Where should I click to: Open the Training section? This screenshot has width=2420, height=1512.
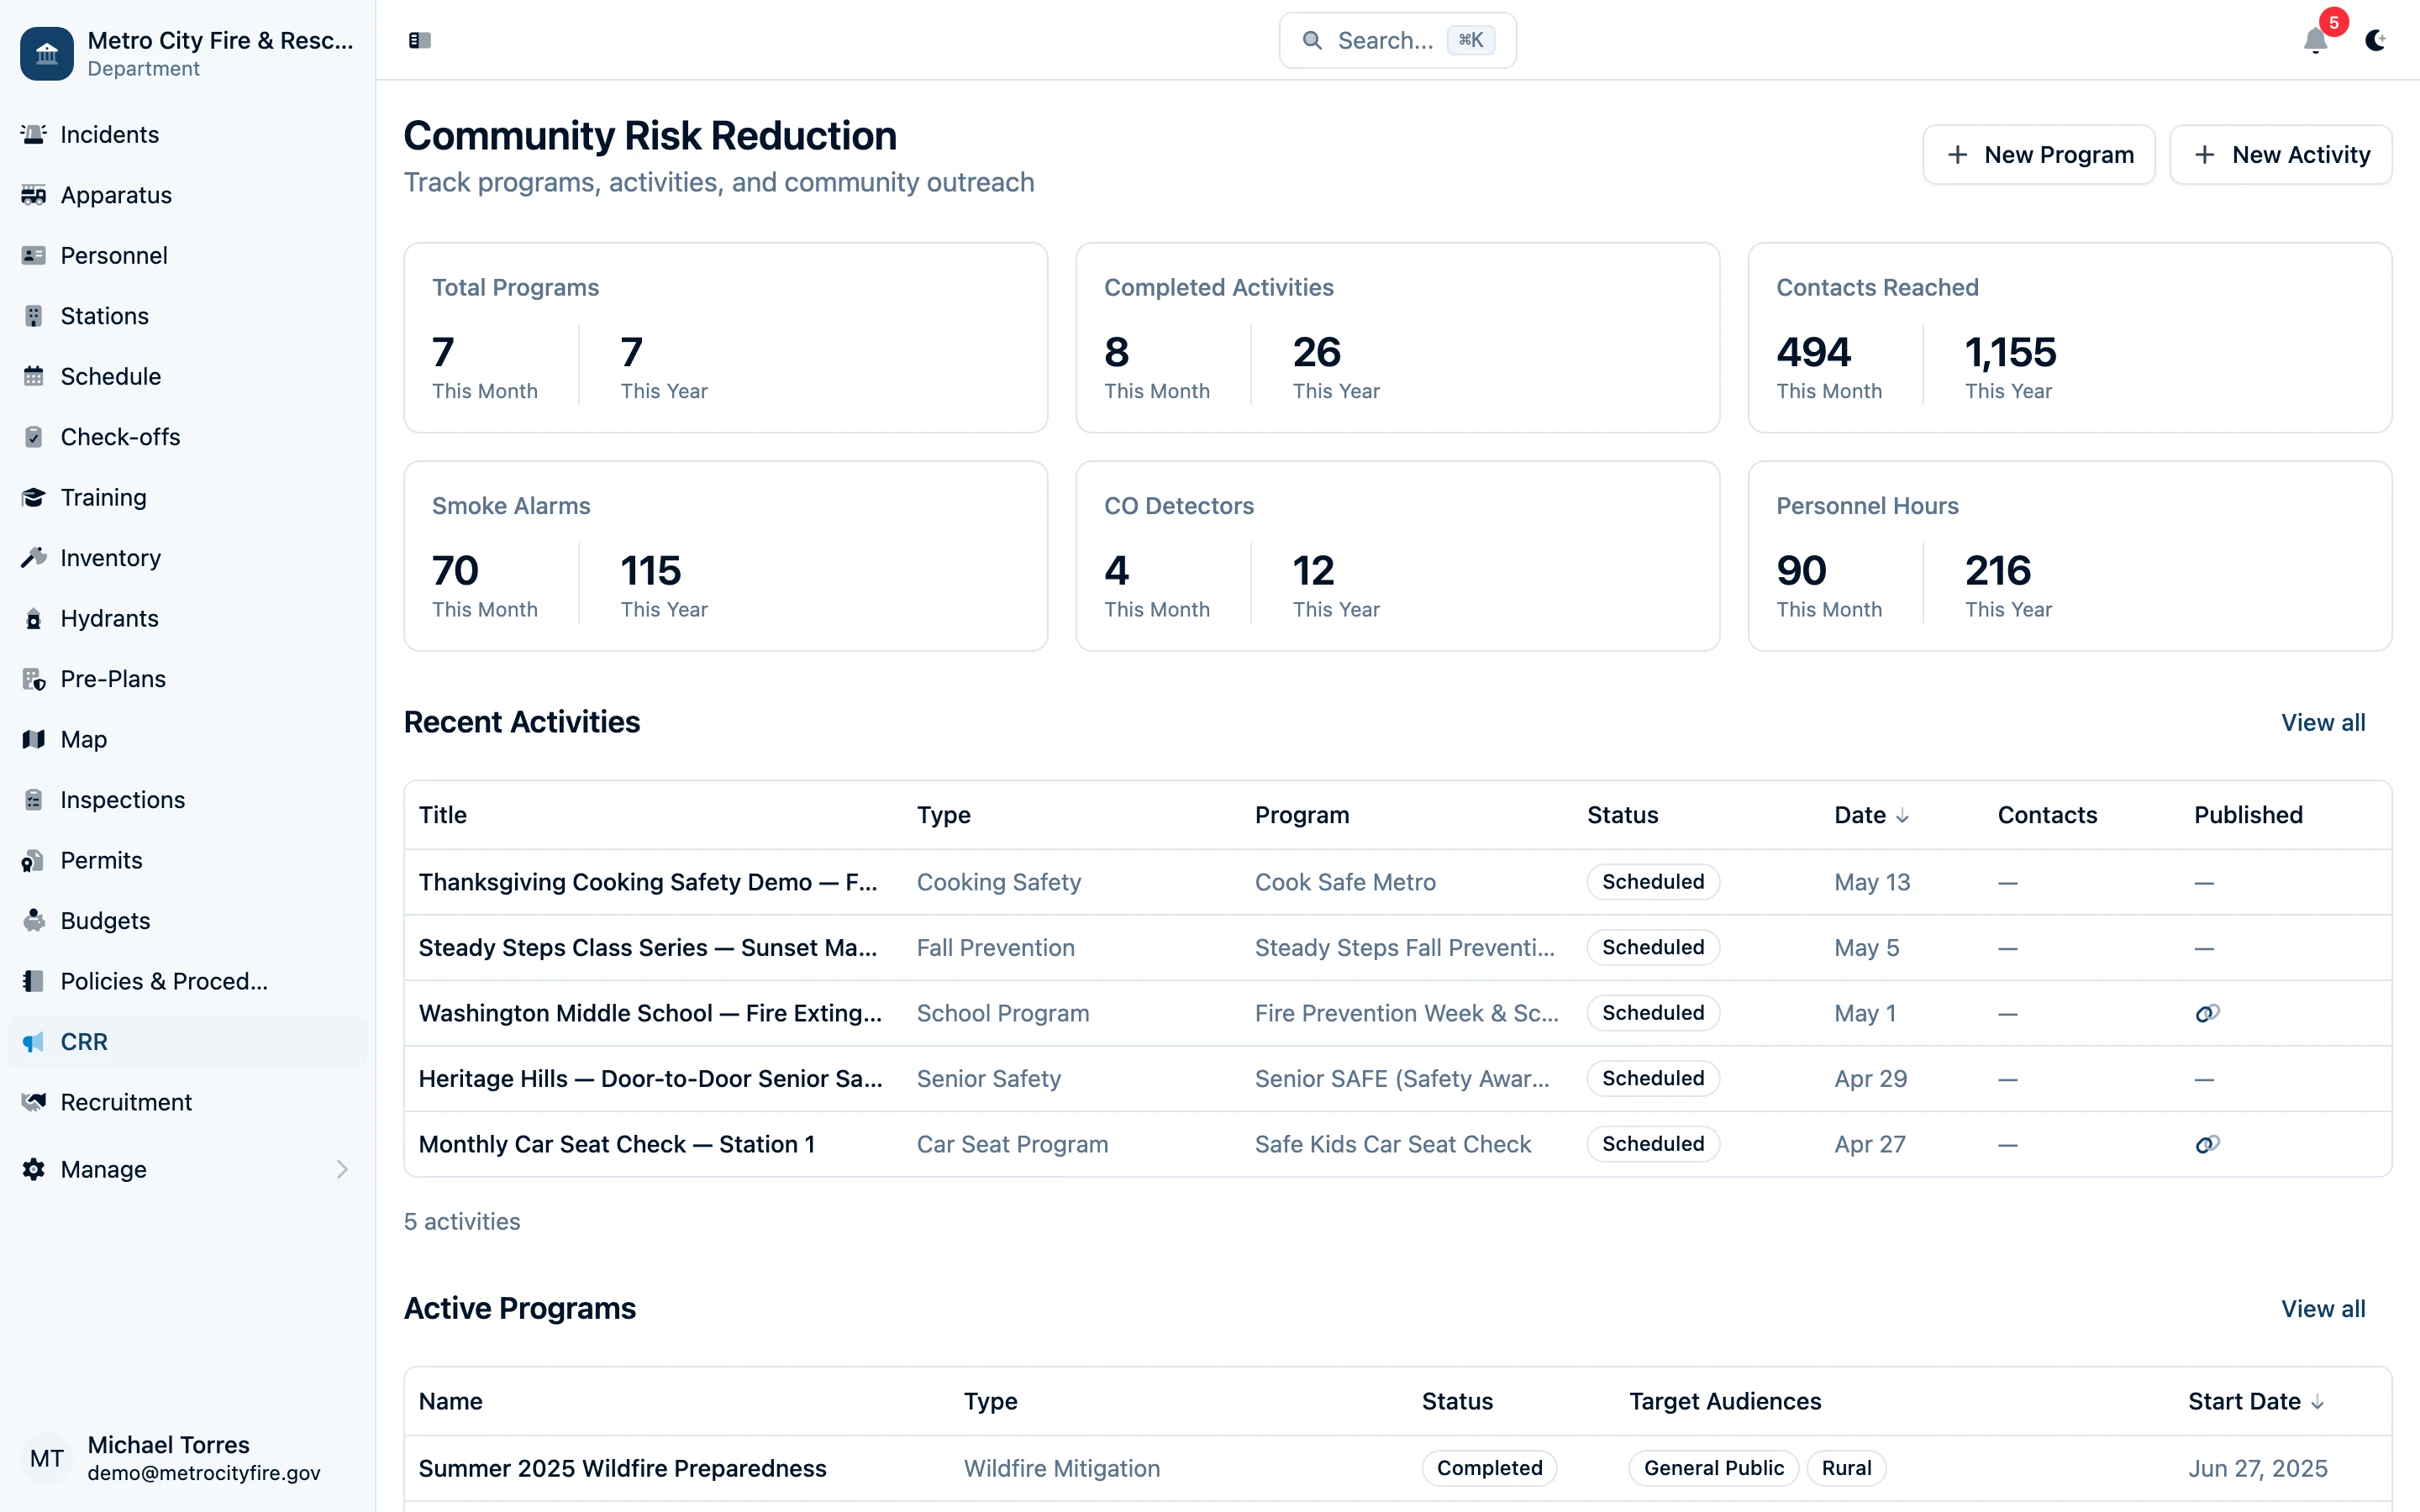pyautogui.click(x=103, y=497)
